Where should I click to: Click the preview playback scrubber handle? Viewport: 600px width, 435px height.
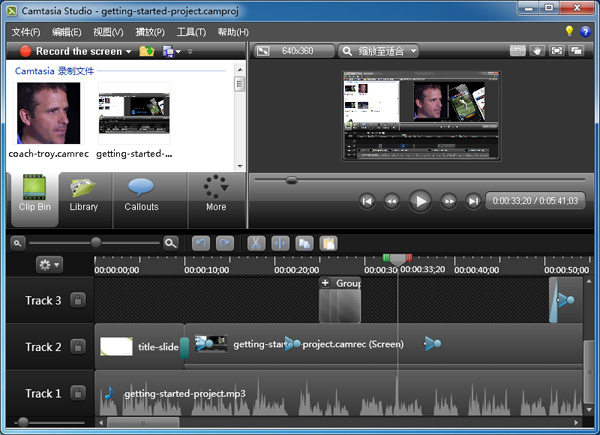pos(292,180)
